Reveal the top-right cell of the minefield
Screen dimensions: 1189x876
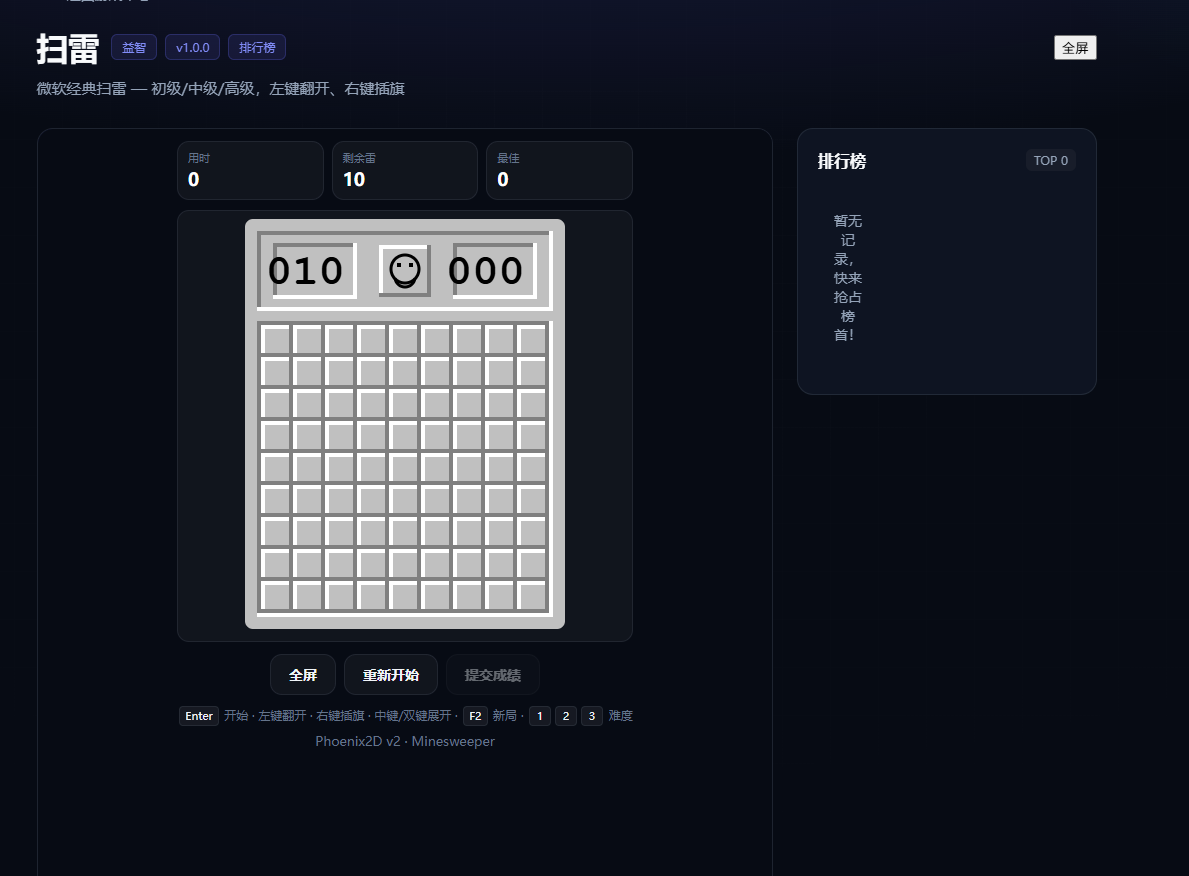coord(532,339)
